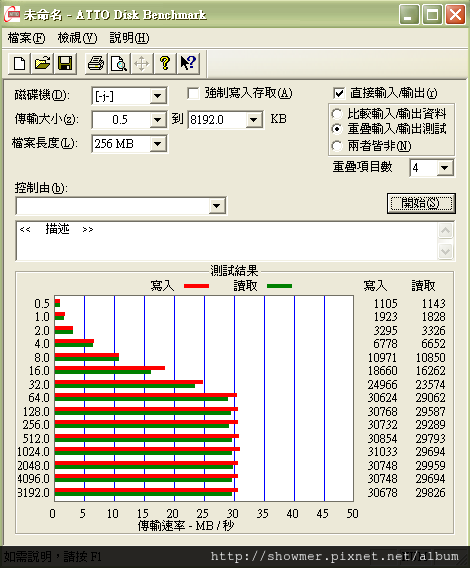Expand the 8192.0 transfer size end dropdown
The width and height of the screenshot is (470, 568).
253,120
